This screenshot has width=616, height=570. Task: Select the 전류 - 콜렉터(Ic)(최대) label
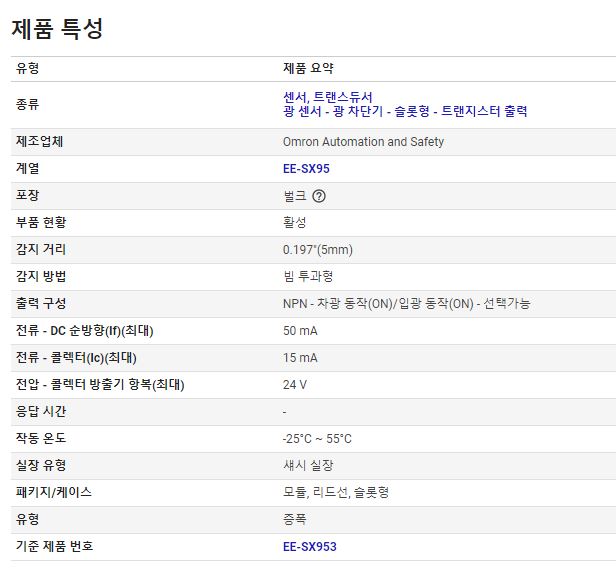tap(76, 358)
